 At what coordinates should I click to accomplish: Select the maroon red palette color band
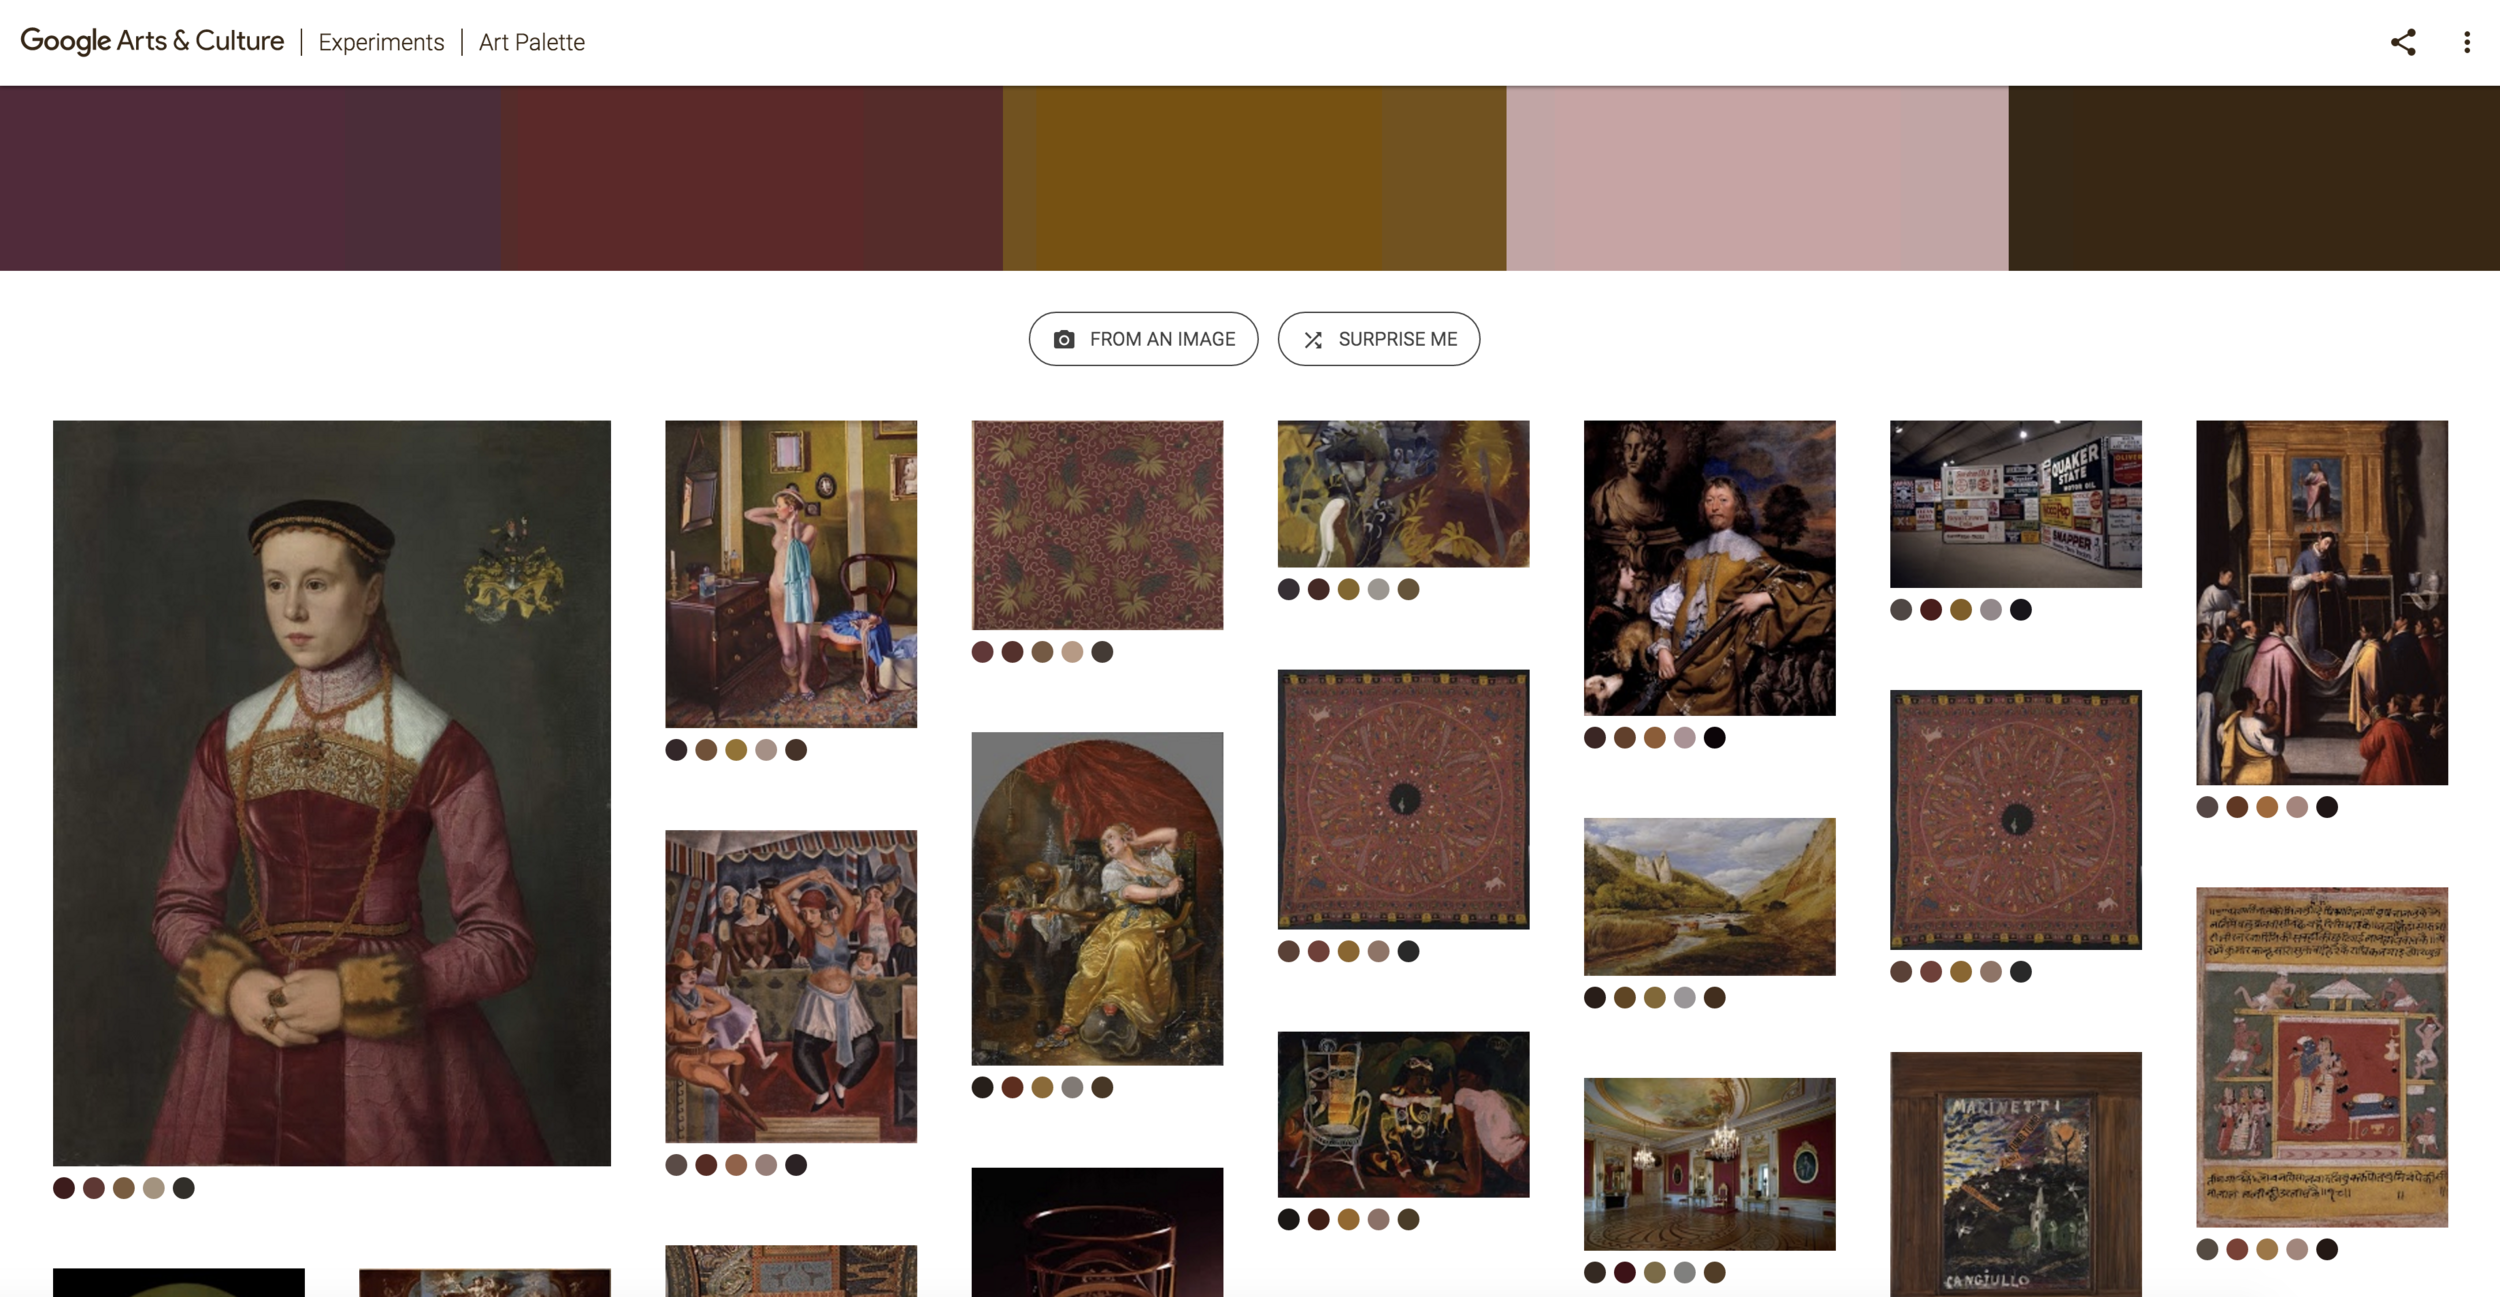[752, 178]
